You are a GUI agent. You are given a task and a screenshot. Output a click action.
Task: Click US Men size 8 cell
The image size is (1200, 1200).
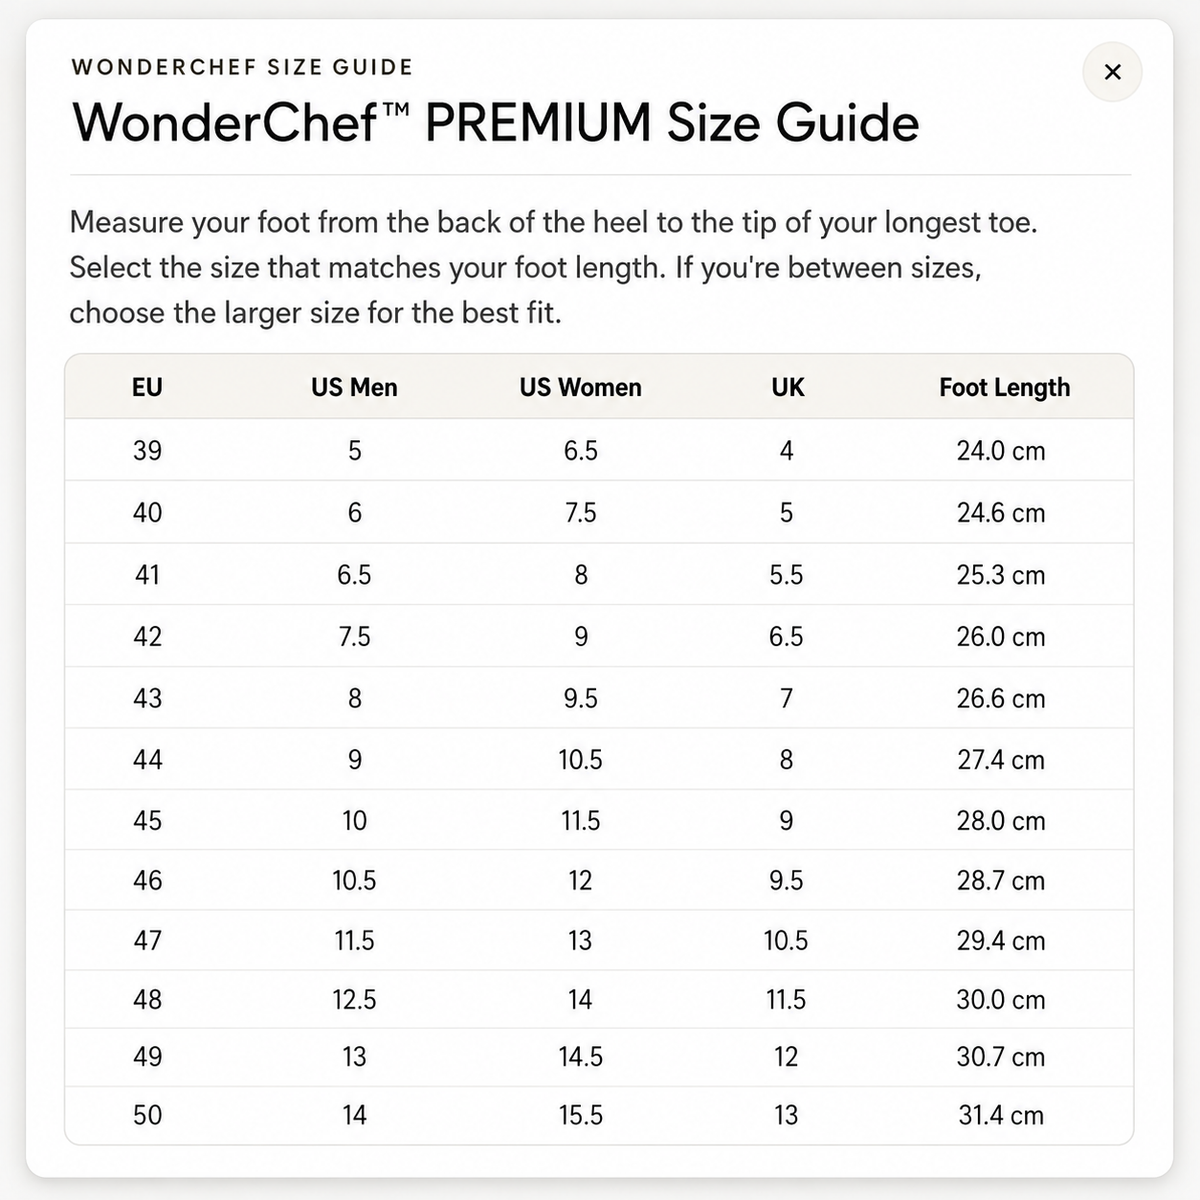[354, 698]
